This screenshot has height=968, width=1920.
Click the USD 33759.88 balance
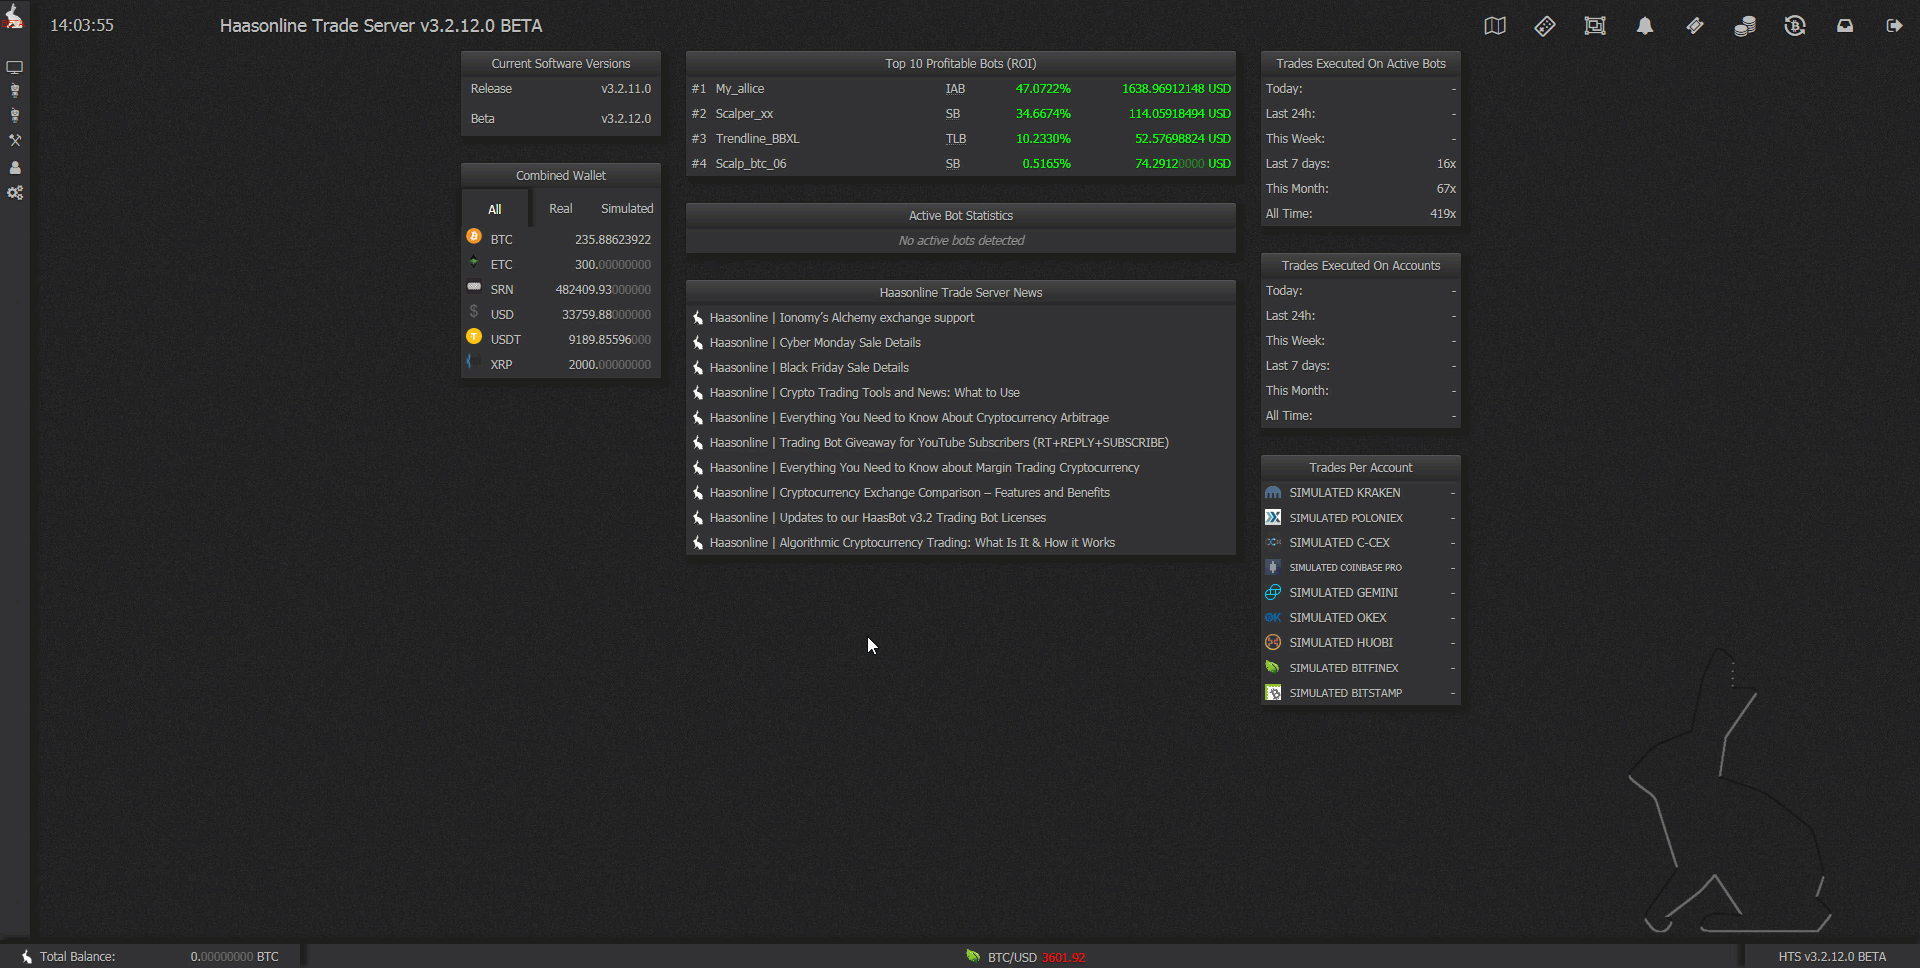click(x=606, y=315)
